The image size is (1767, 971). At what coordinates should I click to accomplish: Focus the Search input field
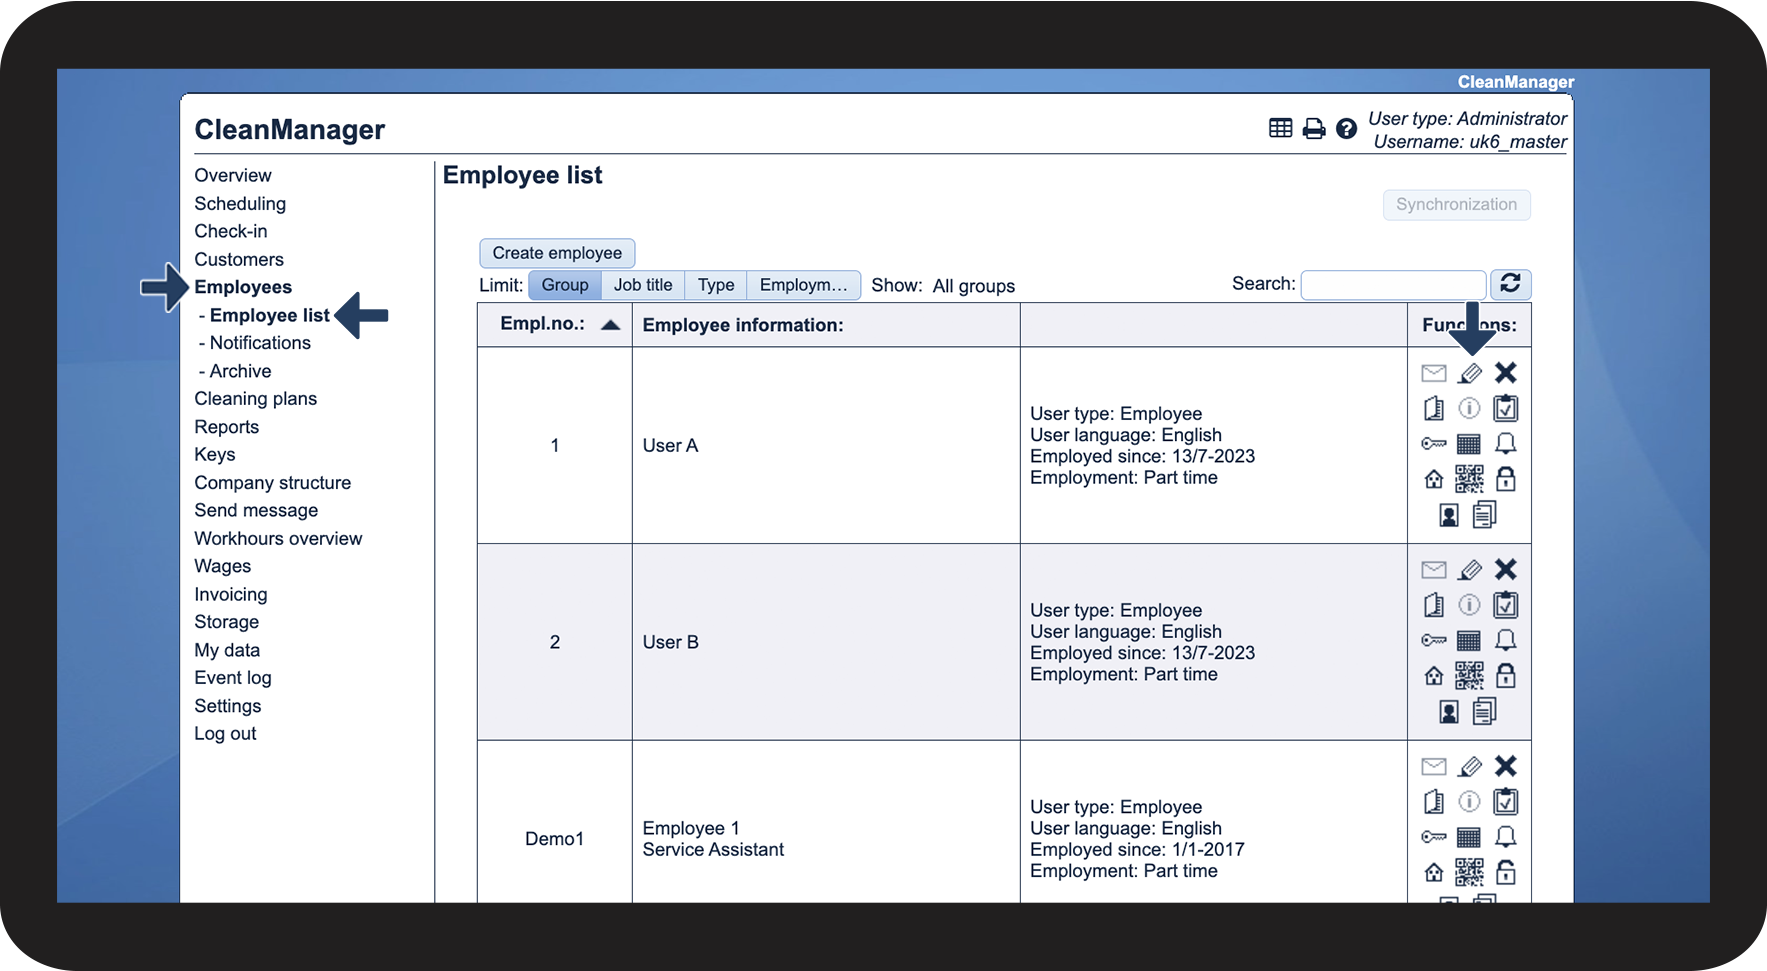[x=1393, y=285]
